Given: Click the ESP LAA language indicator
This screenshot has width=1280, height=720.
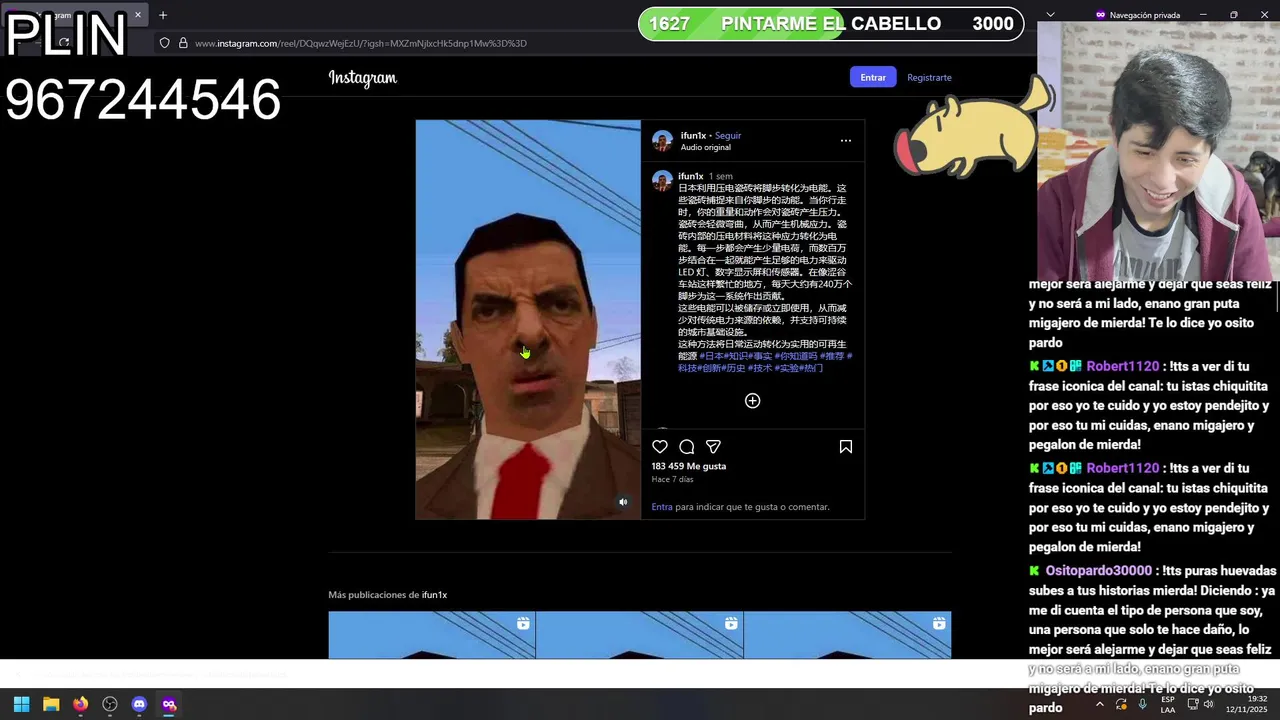Looking at the screenshot, I should [x=1168, y=705].
